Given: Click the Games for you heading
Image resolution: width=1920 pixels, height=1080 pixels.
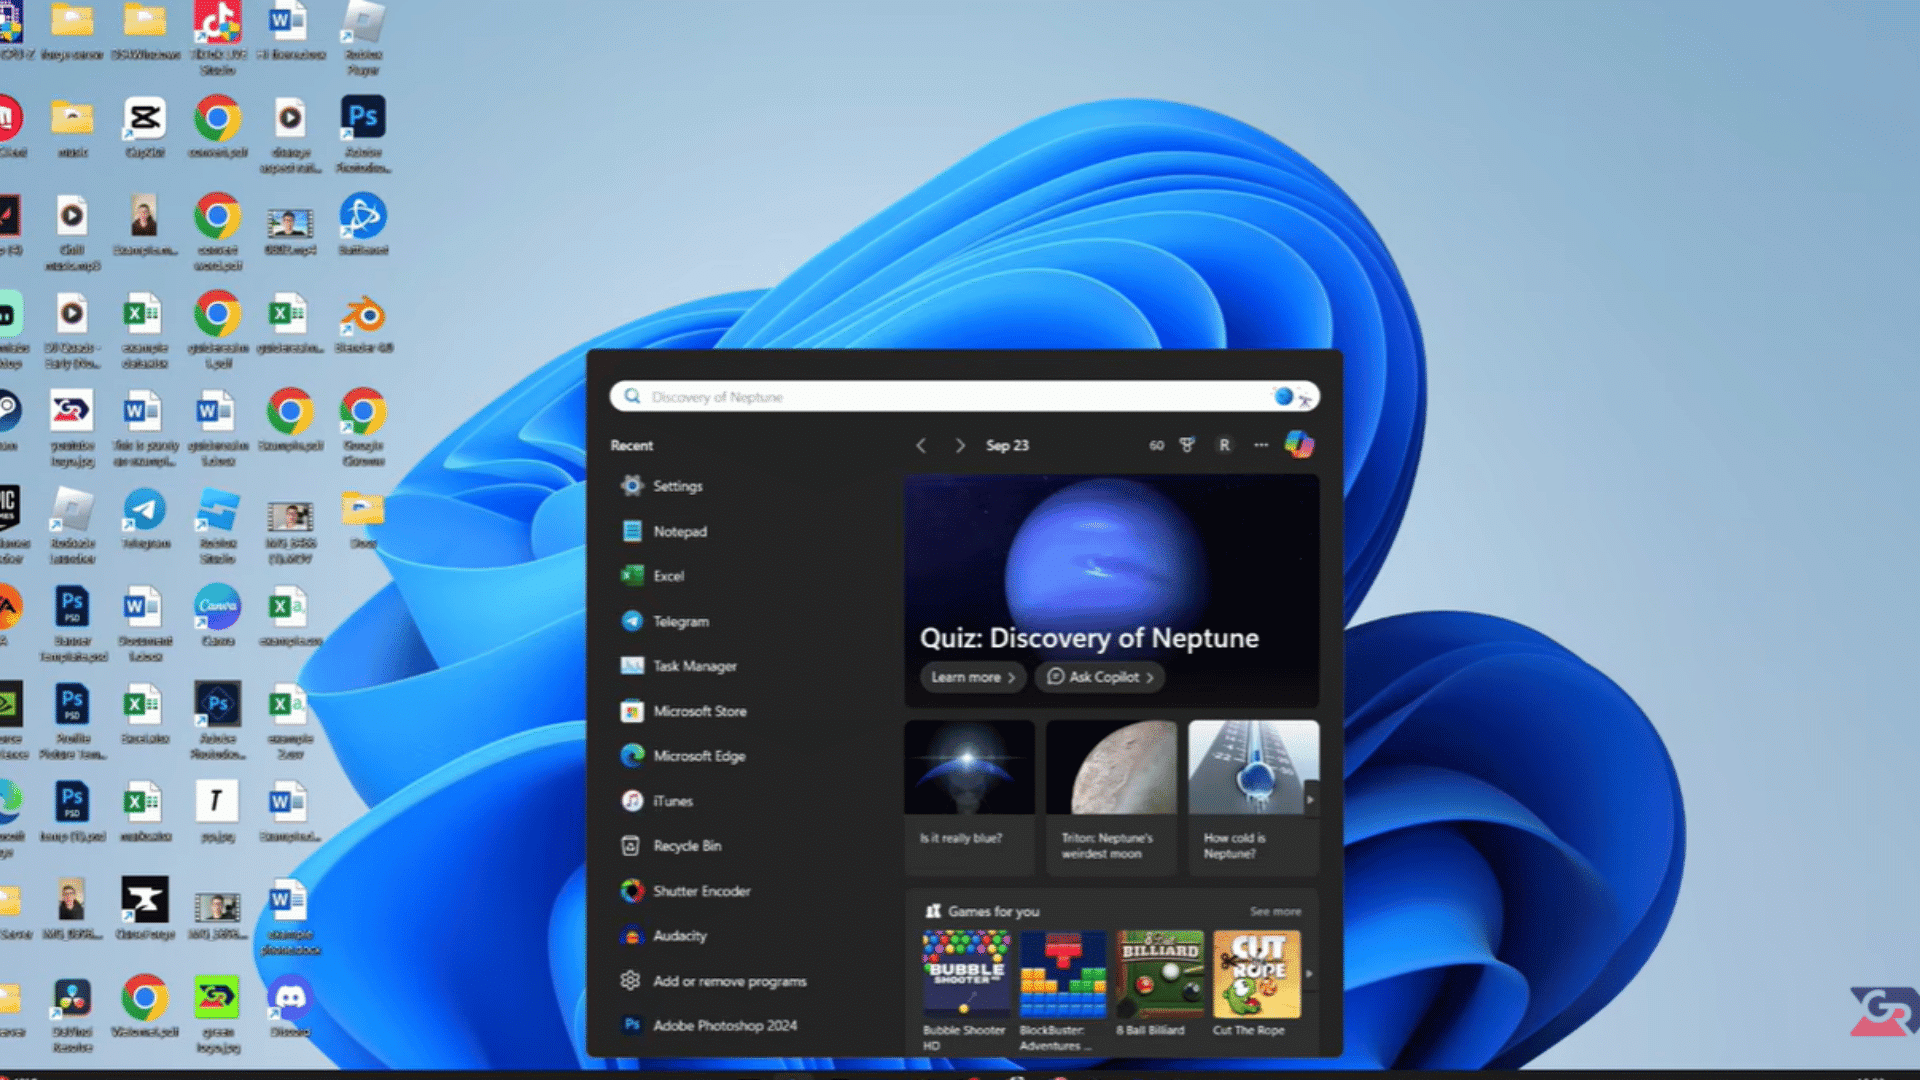Looking at the screenshot, I should (993, 912).
